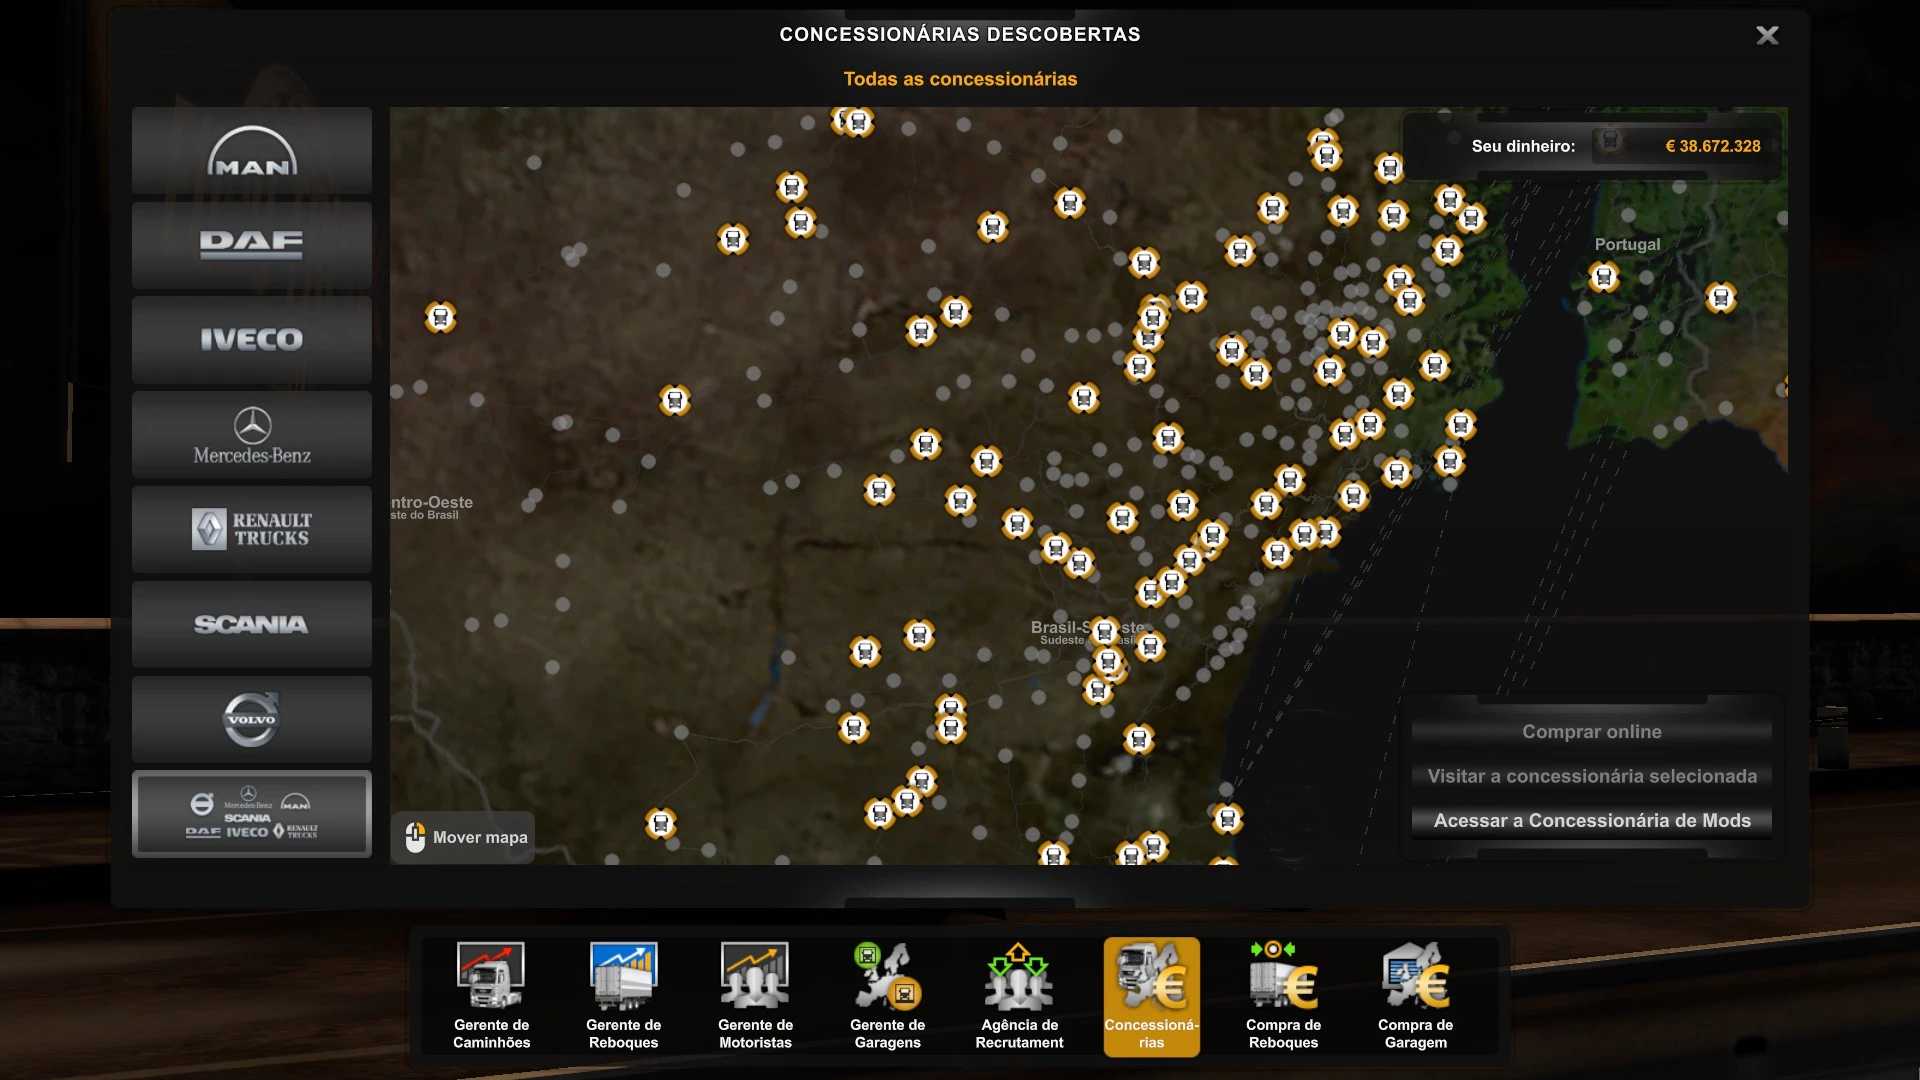Open Gerente de Caminhões manager
The image size is (1920, 1080).
coord(491,995)
